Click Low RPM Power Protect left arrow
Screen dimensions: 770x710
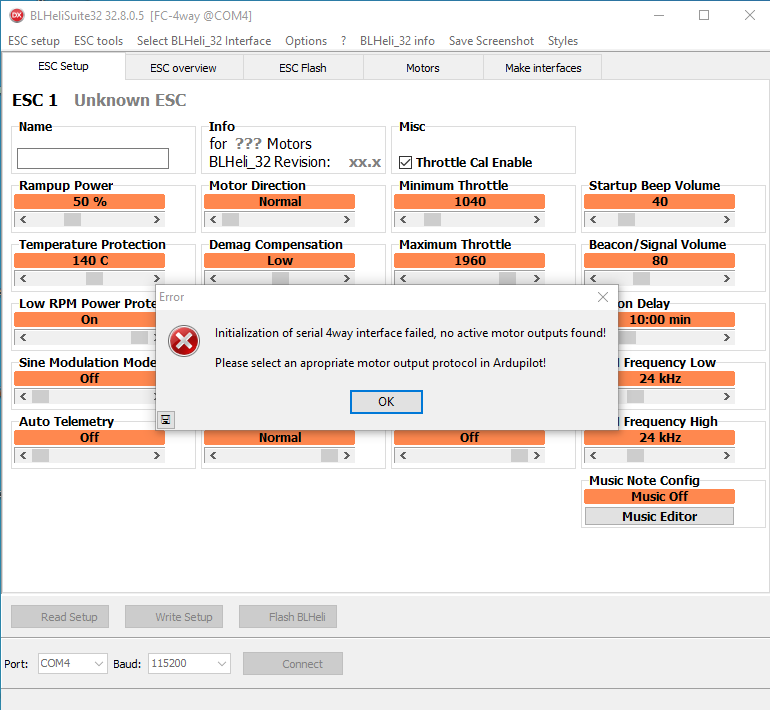[23, 337]
